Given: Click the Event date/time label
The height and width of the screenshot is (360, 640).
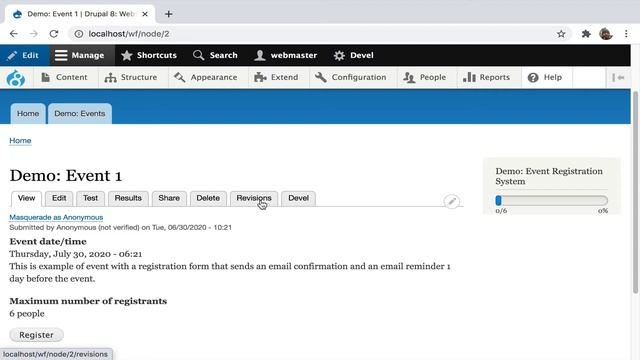Looking at the screenshot, I should 48,242.
